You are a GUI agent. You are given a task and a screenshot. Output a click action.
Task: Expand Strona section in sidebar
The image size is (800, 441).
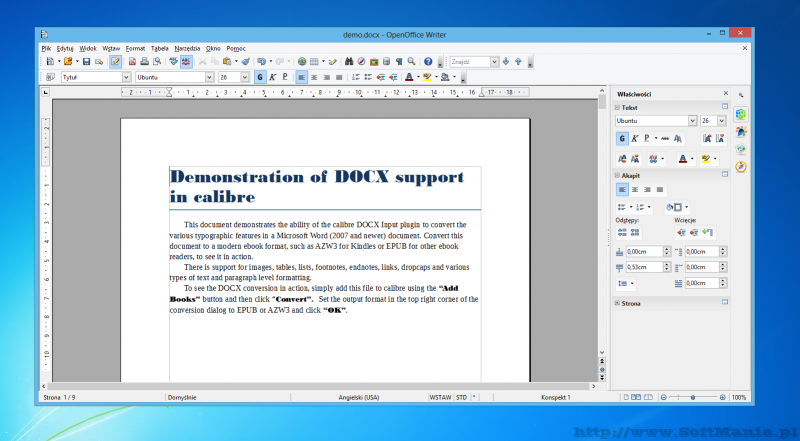point(617,303)
